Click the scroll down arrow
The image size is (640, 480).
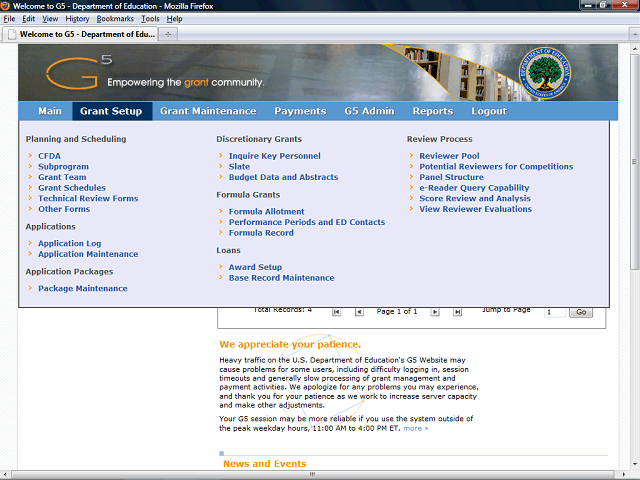click(x=634, y=464)
